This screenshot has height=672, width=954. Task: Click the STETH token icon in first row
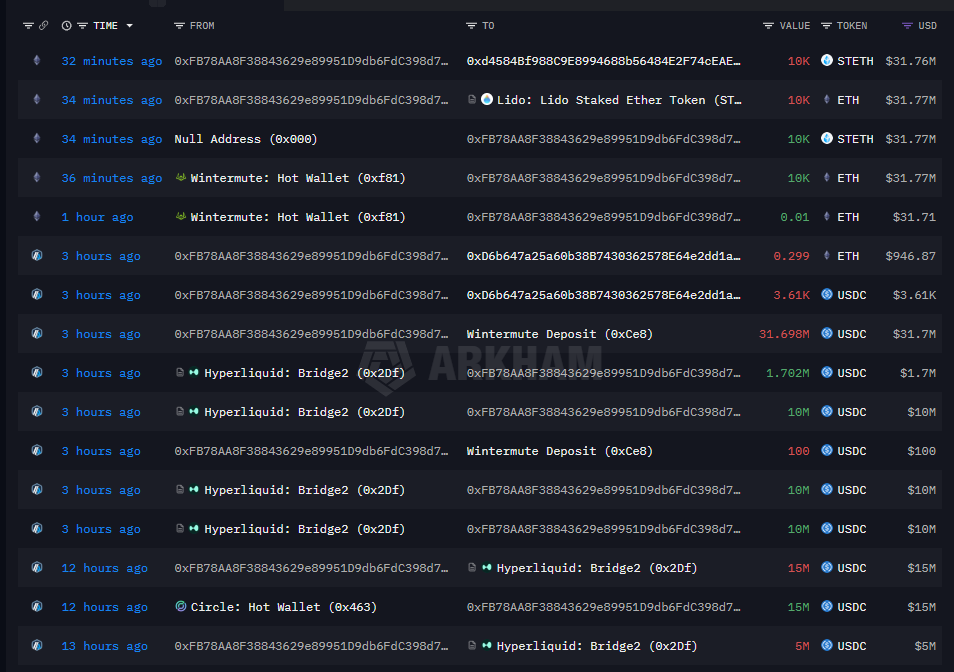tap(827, 61)
